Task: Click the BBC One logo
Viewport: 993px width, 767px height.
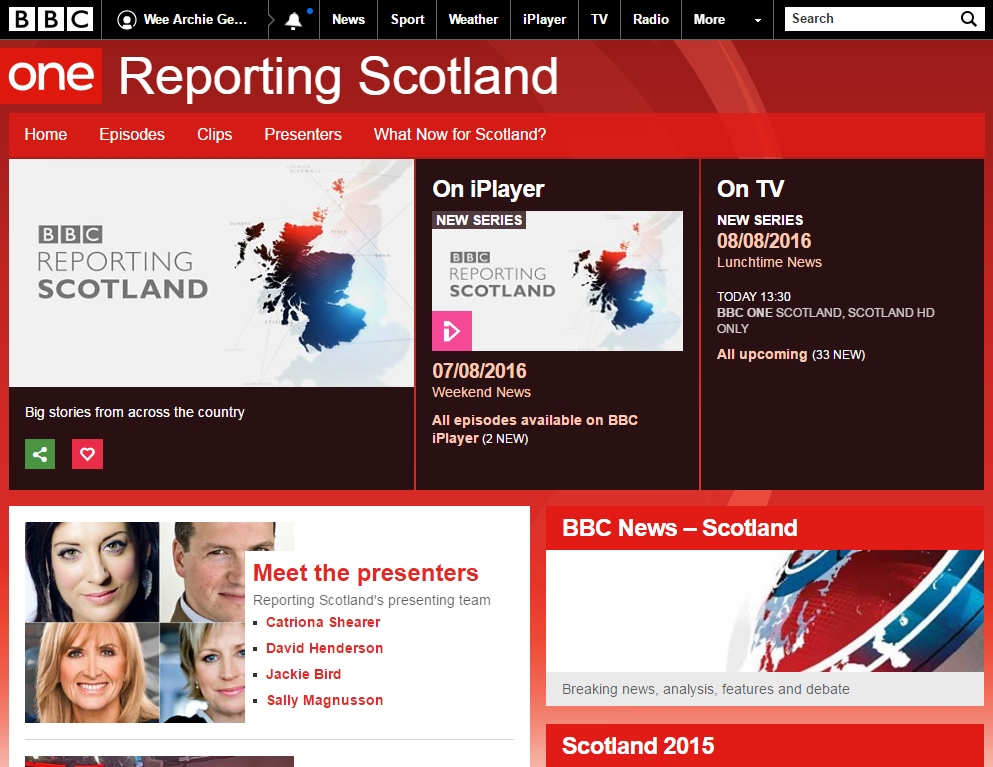Action: click(x=51, y=76)
